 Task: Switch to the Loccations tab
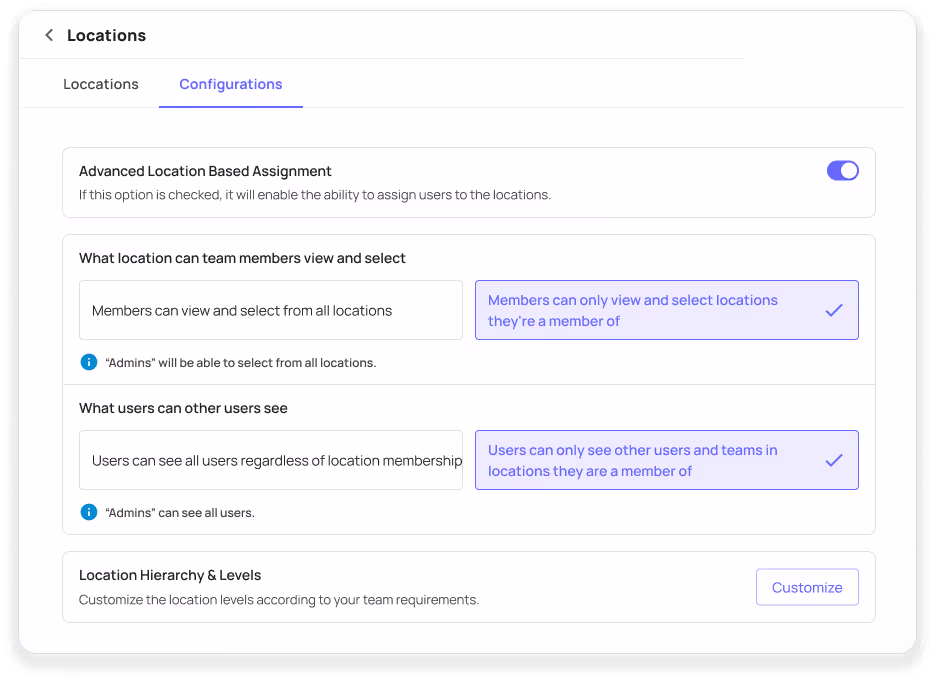pyautogui.click(x=101, y=84)
